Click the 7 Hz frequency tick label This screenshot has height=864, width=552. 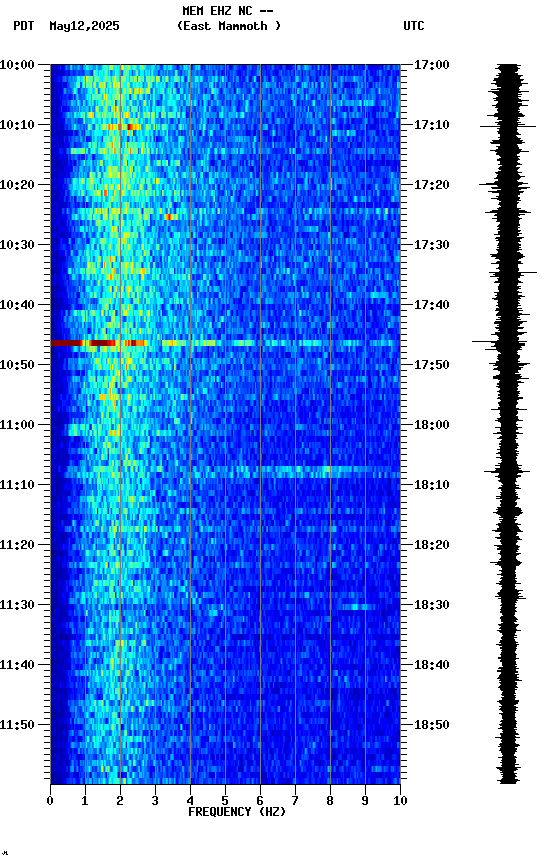[295, 801]
